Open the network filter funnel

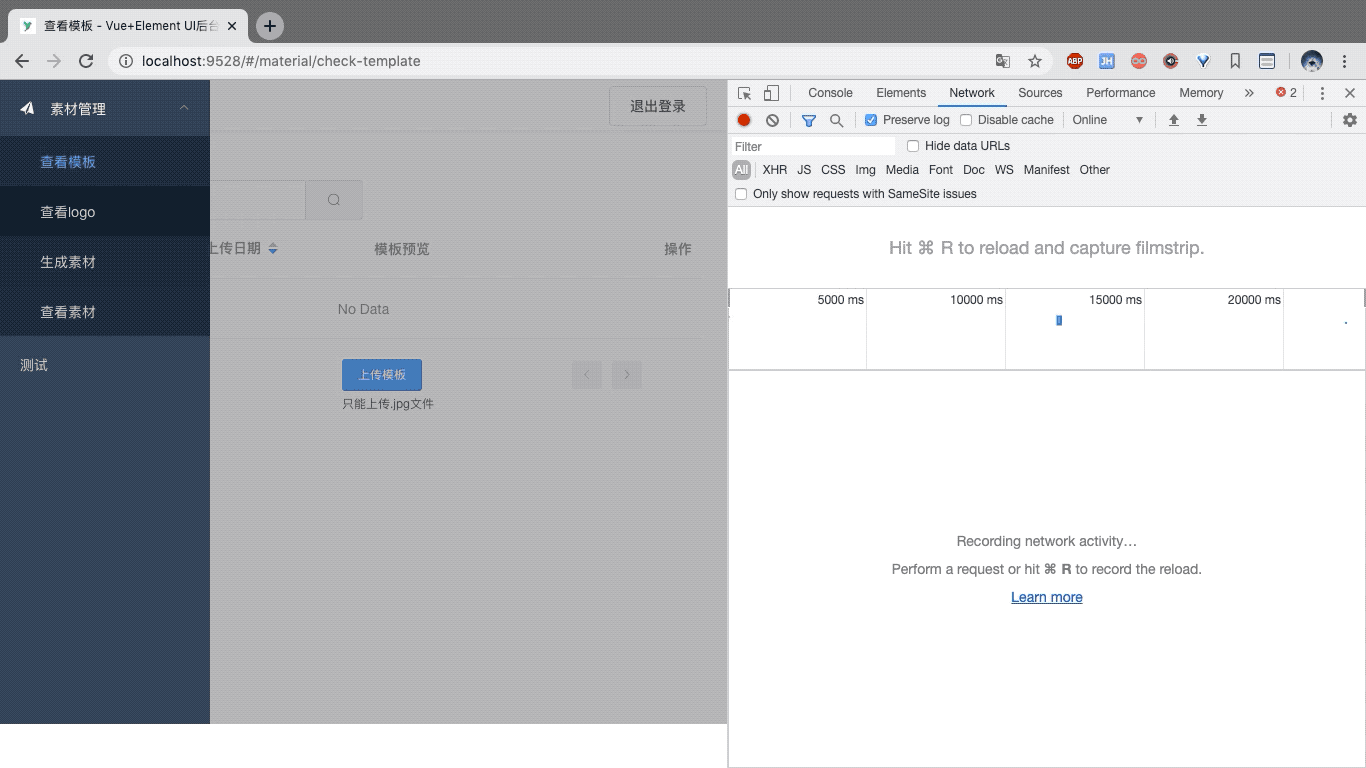click(x=808, y=120)
